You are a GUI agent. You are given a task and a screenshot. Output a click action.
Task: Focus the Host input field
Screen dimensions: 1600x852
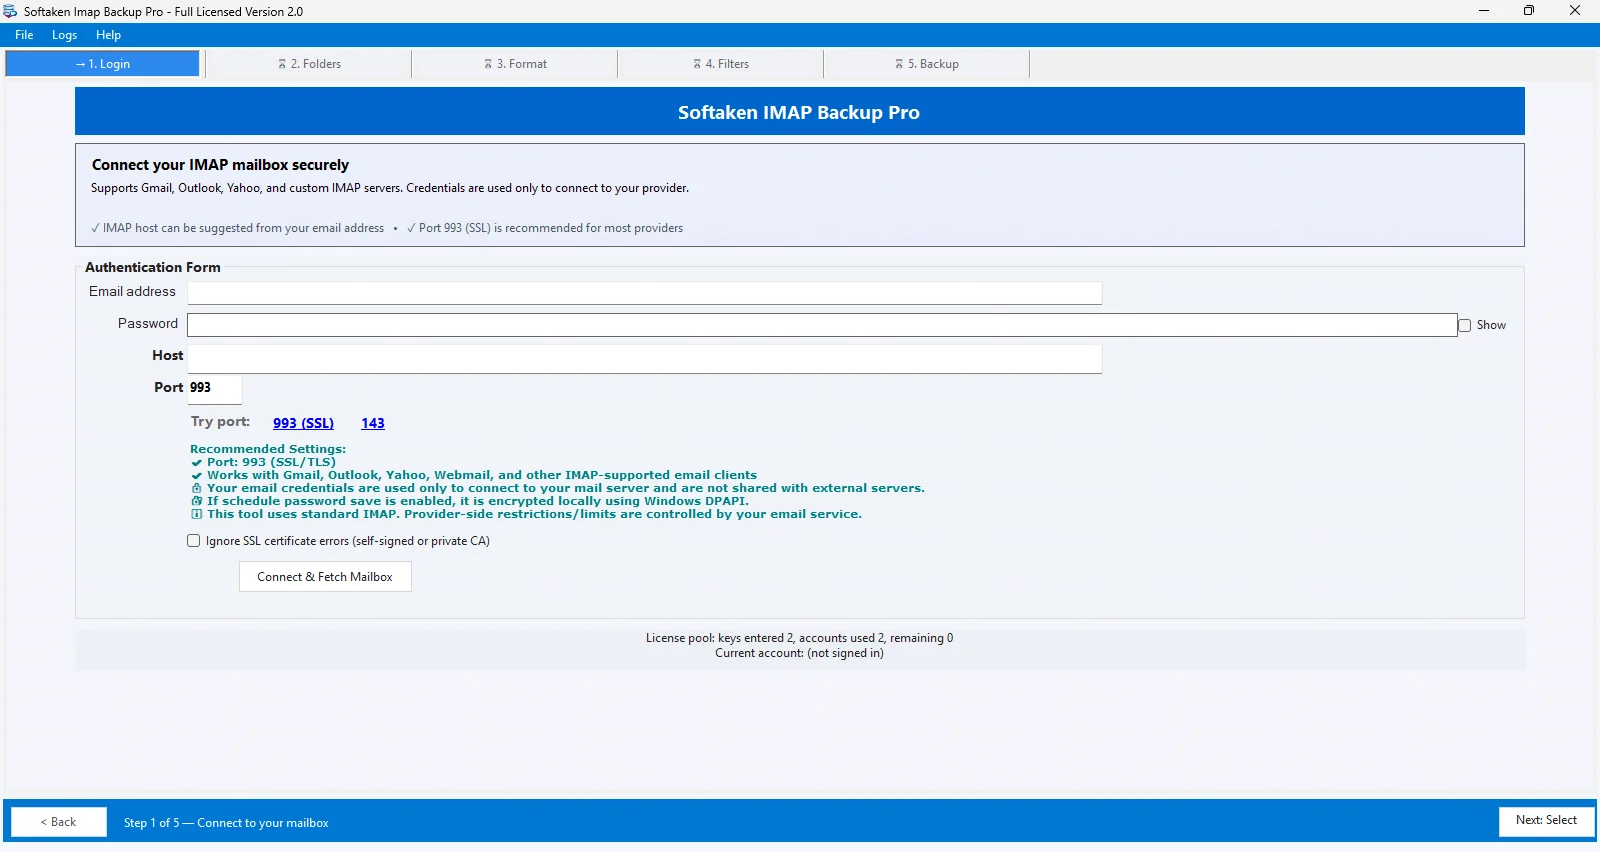click(644, 359)
